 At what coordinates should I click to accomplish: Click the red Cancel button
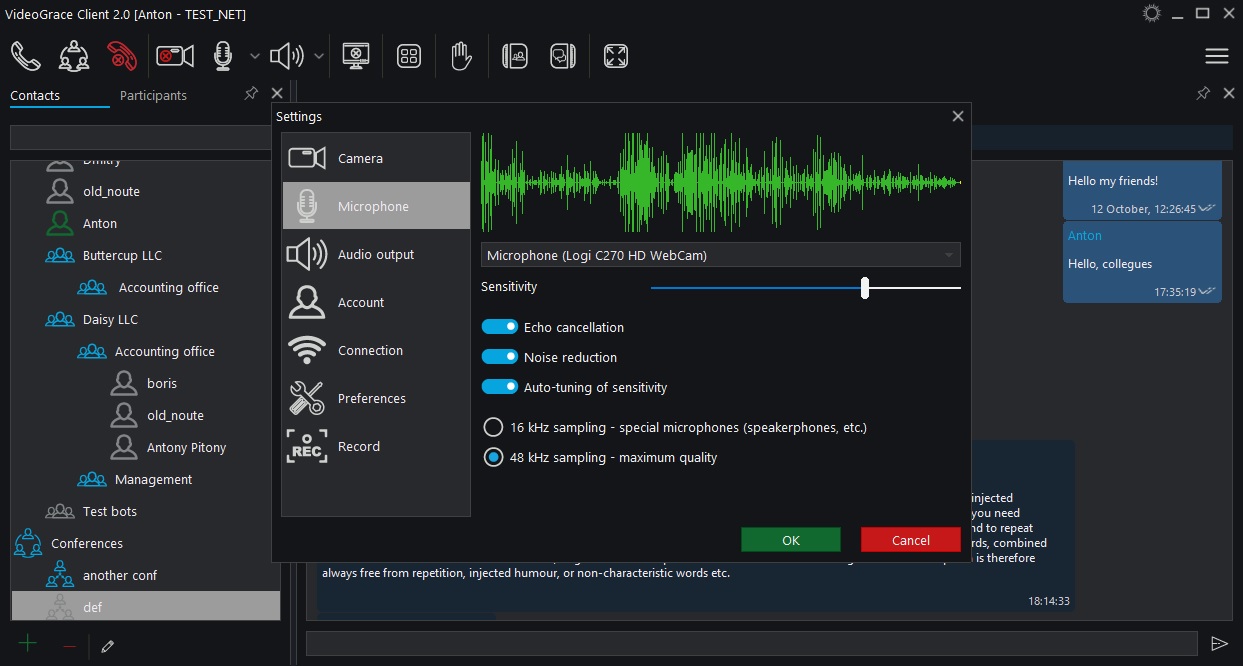[911, 540]
